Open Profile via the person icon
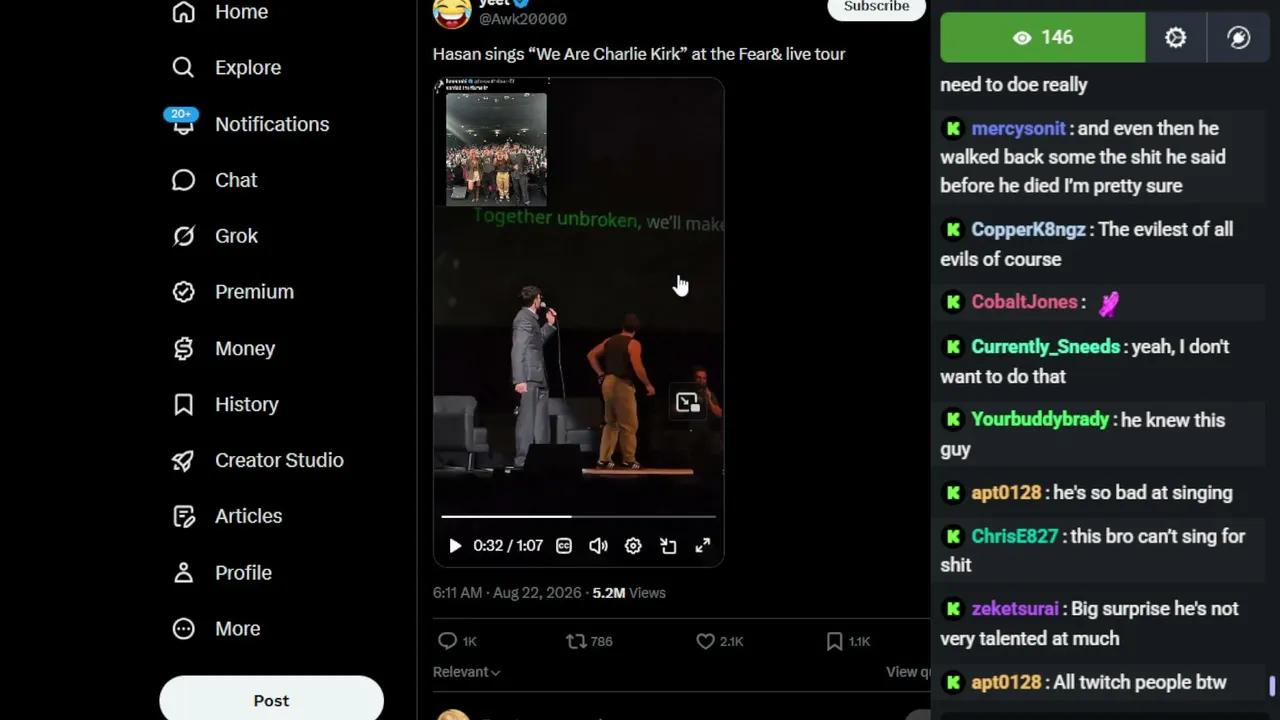Viewport: 1280px width, 720px height. pos(183,572)
